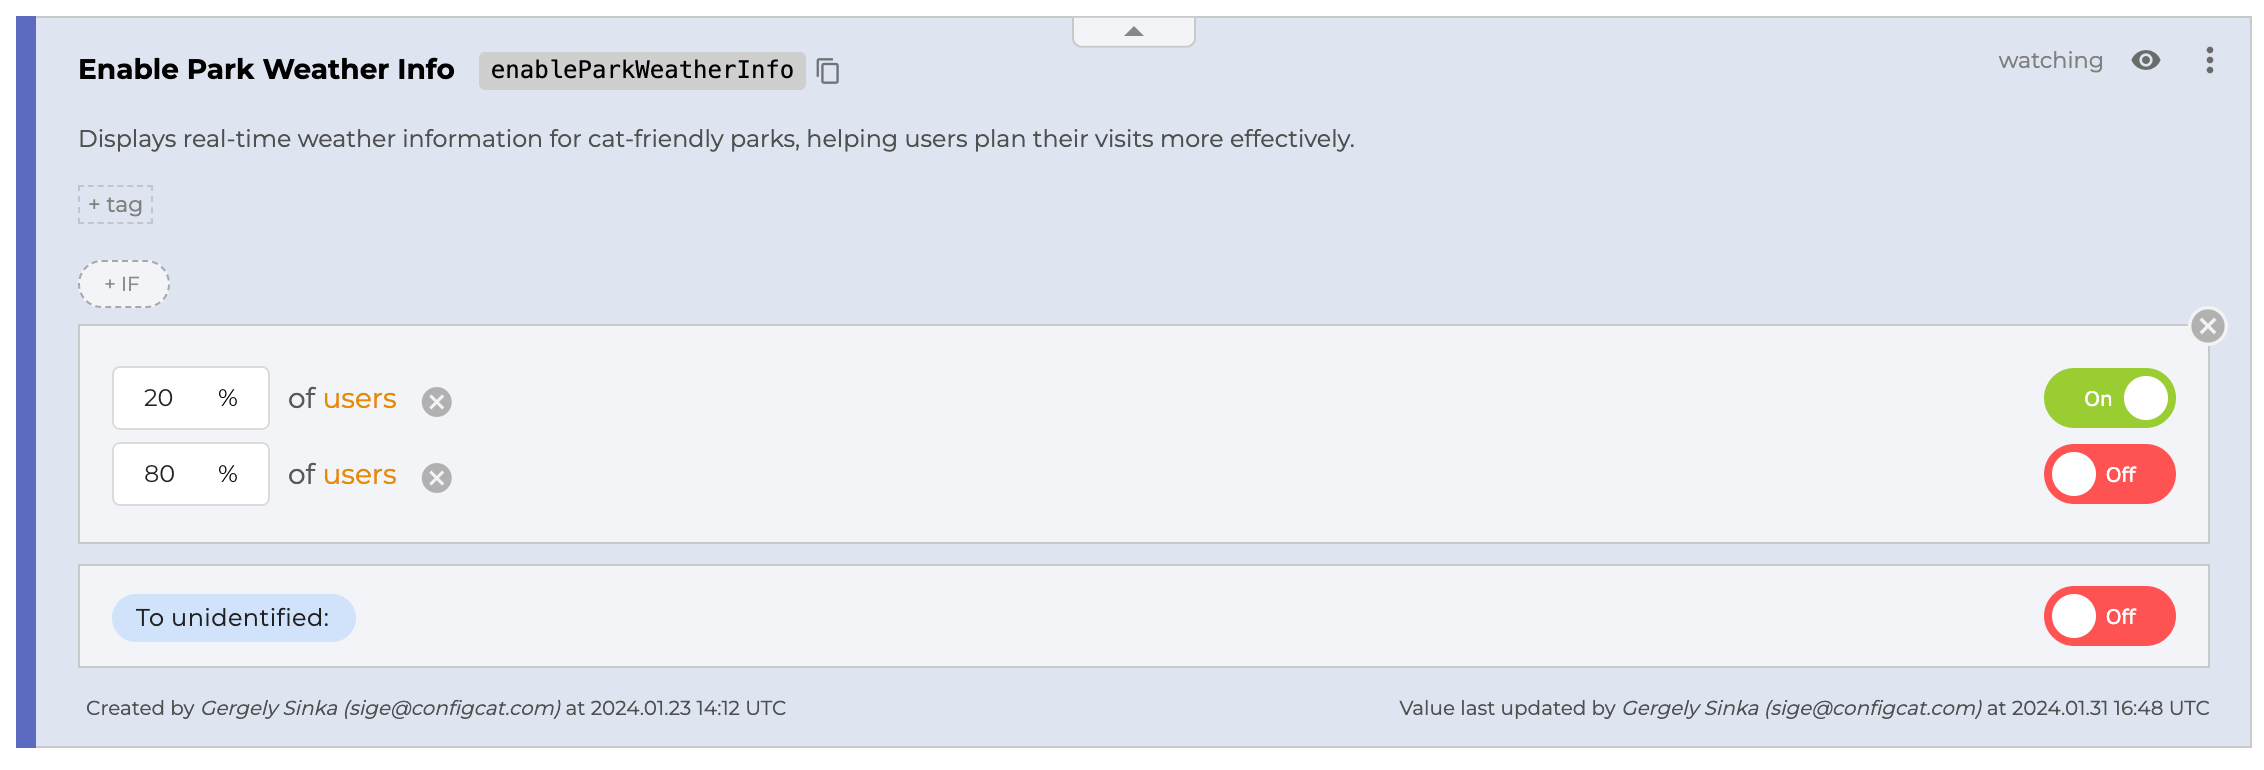The width and height of the screenshot is (2264, 770).
Task: Remove the 80% of users option
Action: 436,478
